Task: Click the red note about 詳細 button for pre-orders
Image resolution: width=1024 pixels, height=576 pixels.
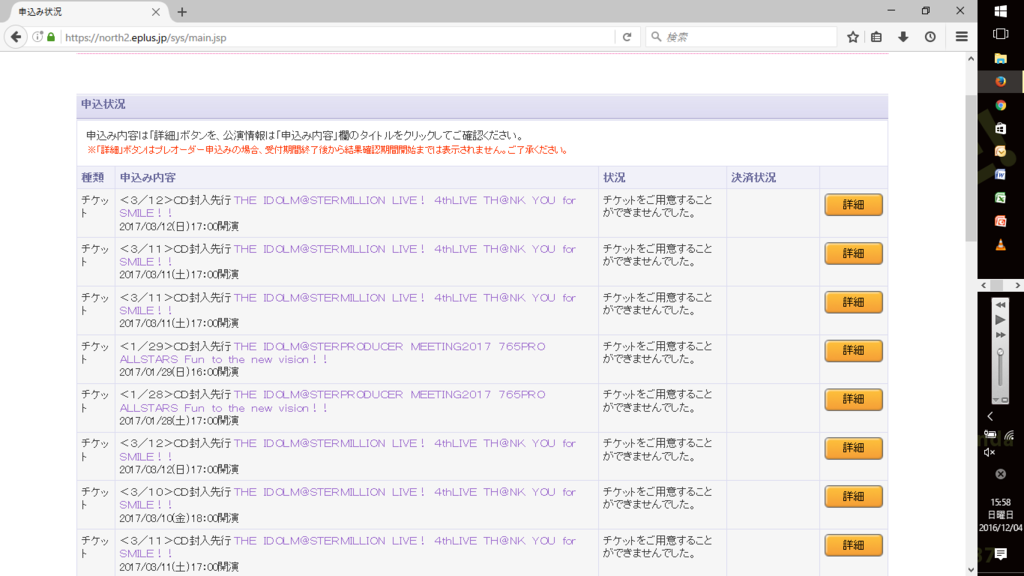Action: [x=327, y=150]
